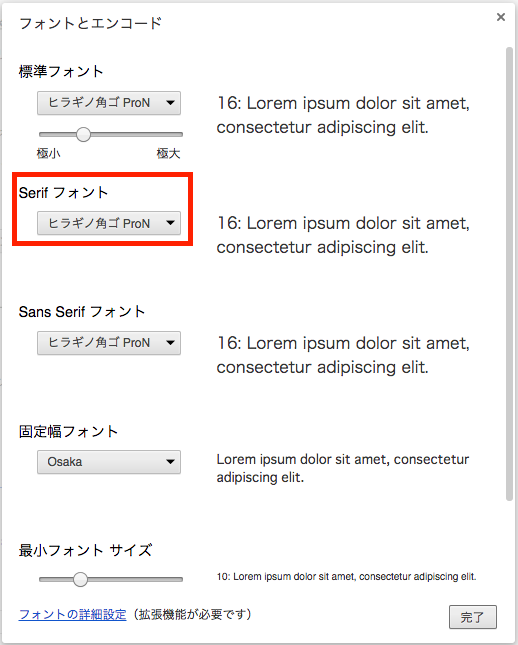This screenshot has width=518, height=645.
Task: Click the Sans Serif dropdown arrow
Action: coord(170,343)
